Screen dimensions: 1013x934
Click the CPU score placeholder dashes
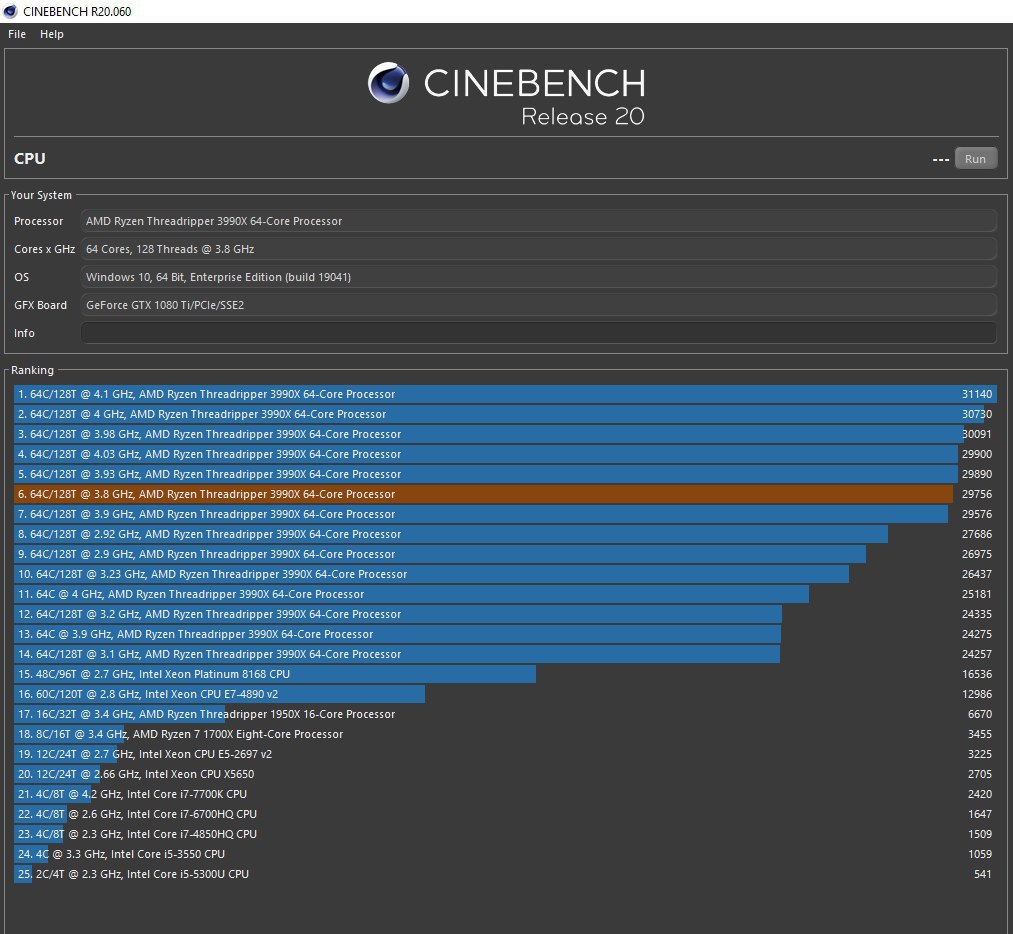[x=941, y=160]
